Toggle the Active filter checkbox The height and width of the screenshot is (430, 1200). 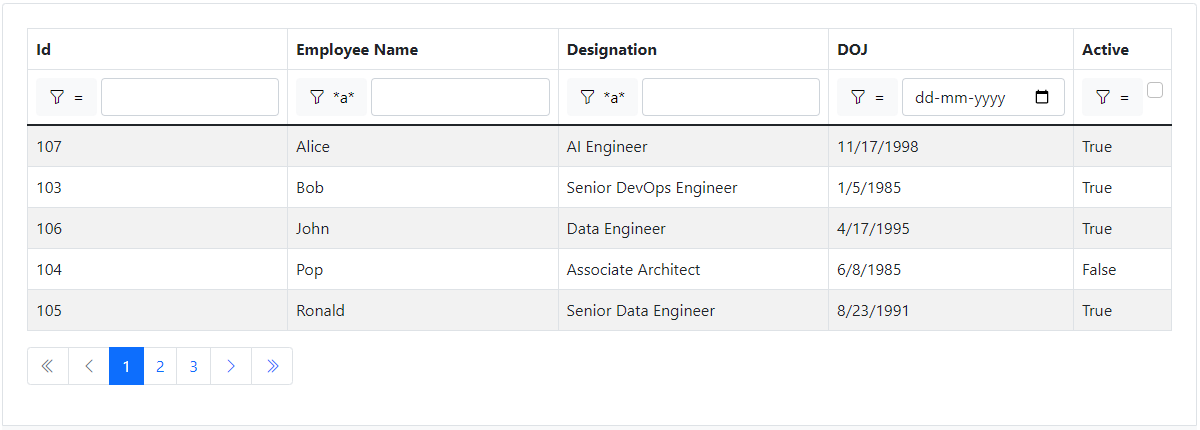[1155, 90]
